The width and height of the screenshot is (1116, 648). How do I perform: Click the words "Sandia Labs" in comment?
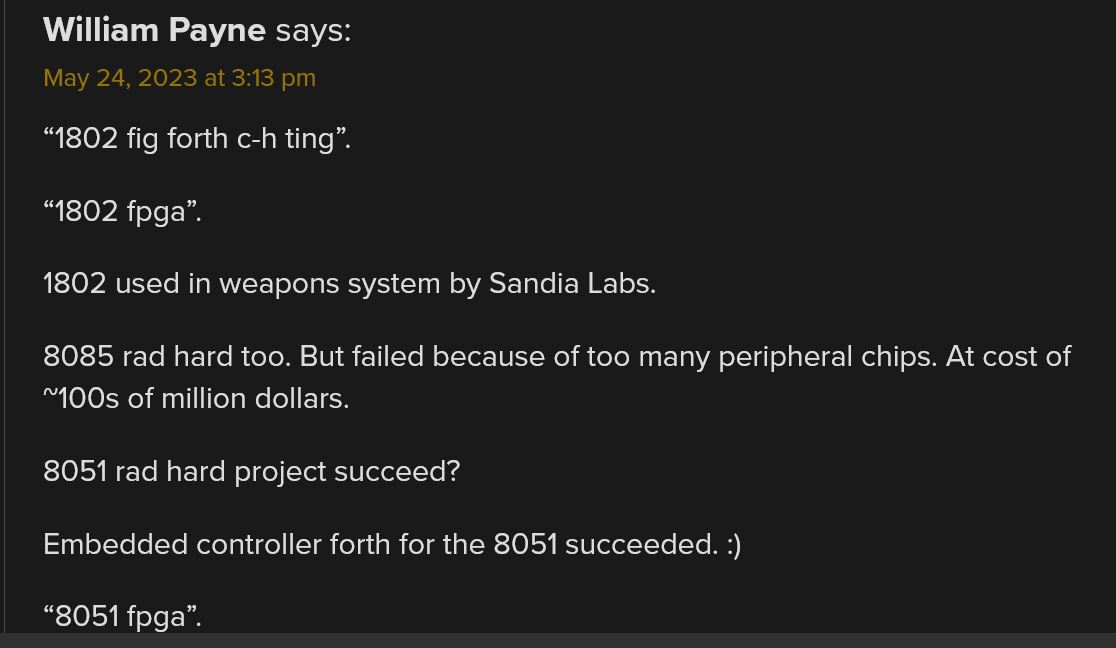coord(572,283)
